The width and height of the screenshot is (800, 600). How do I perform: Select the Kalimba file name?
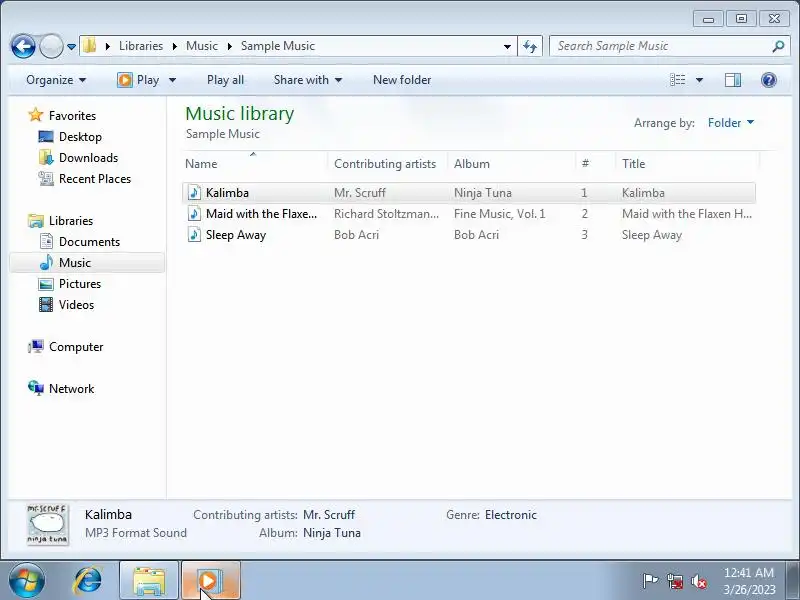(227, 193)
